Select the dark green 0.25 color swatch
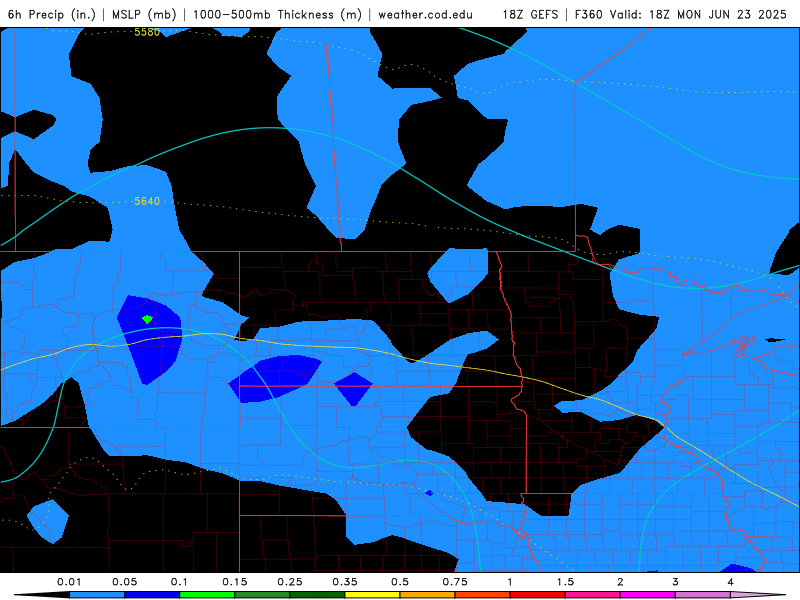Viewport: 800px width, 600px height. click(x=317, y=595)
